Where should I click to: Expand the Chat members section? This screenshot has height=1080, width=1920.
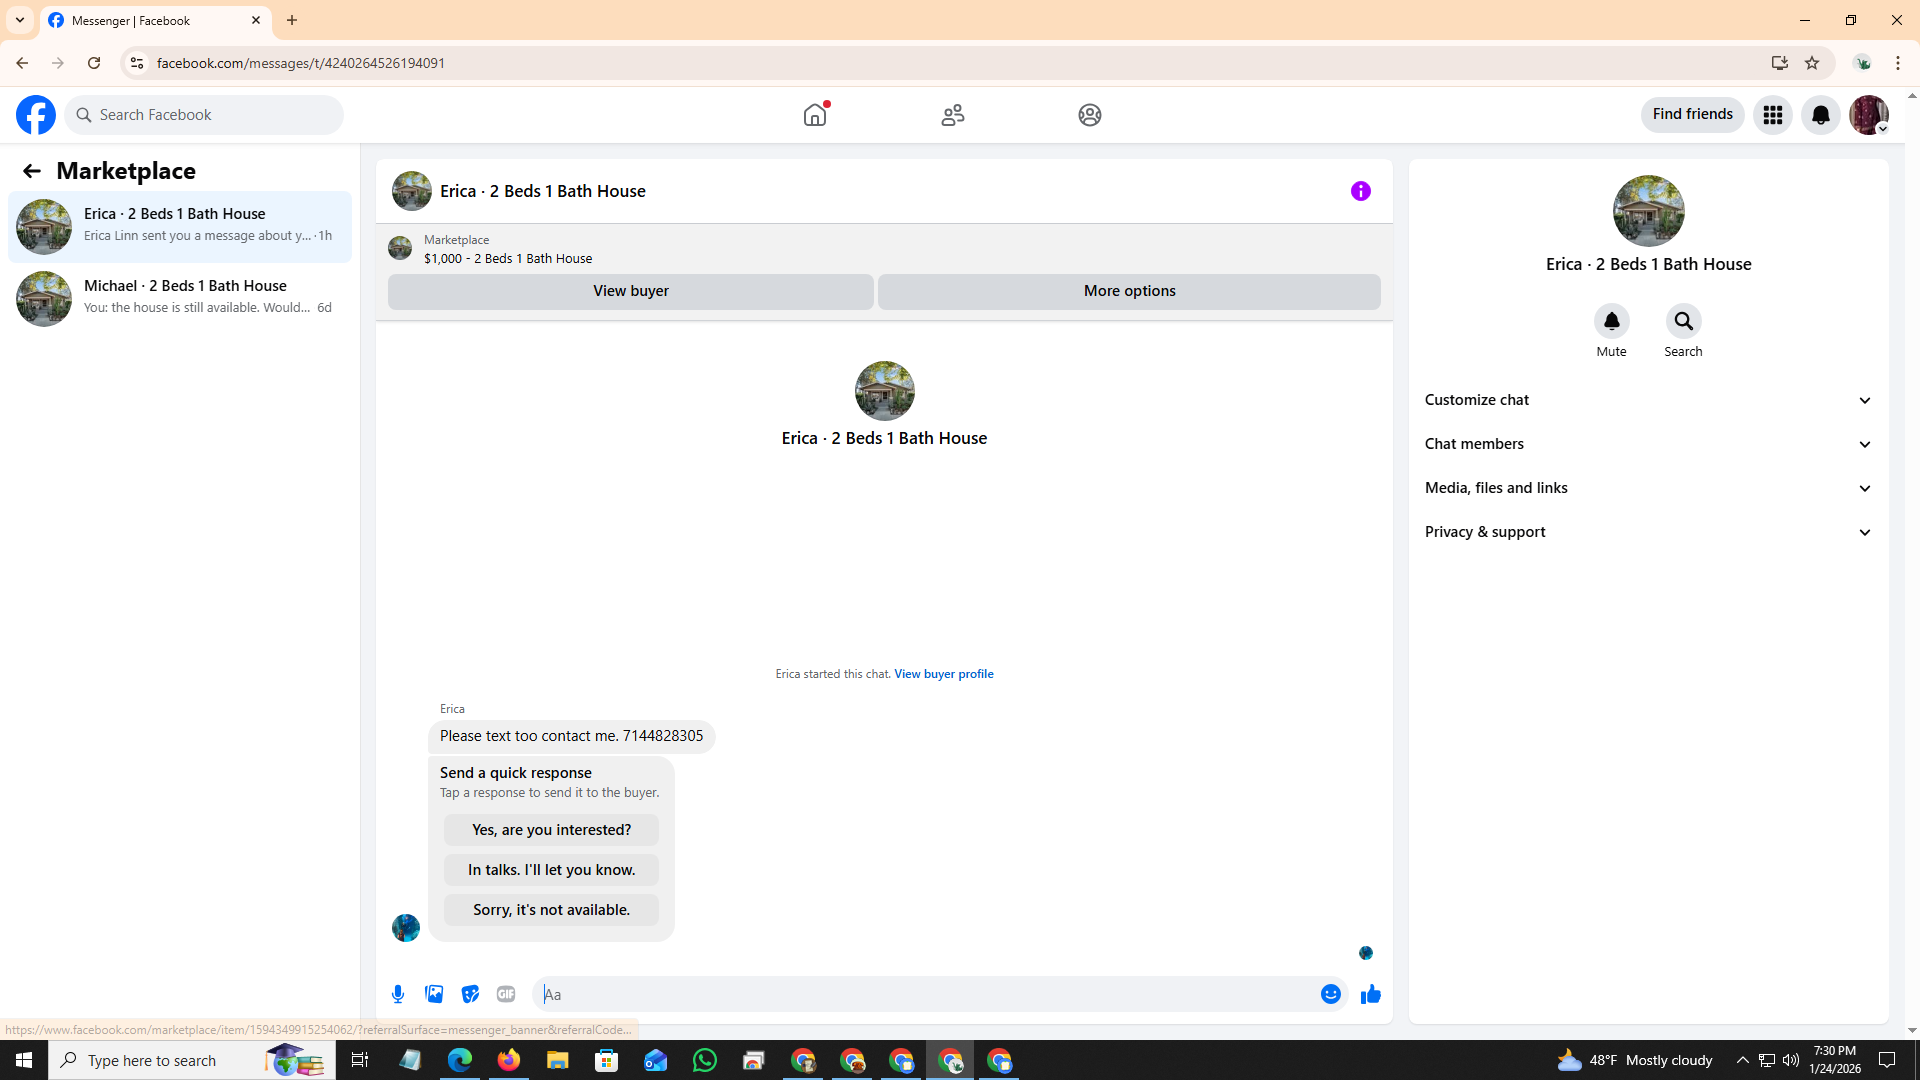pyautogui.click(x=1648, y=444)
